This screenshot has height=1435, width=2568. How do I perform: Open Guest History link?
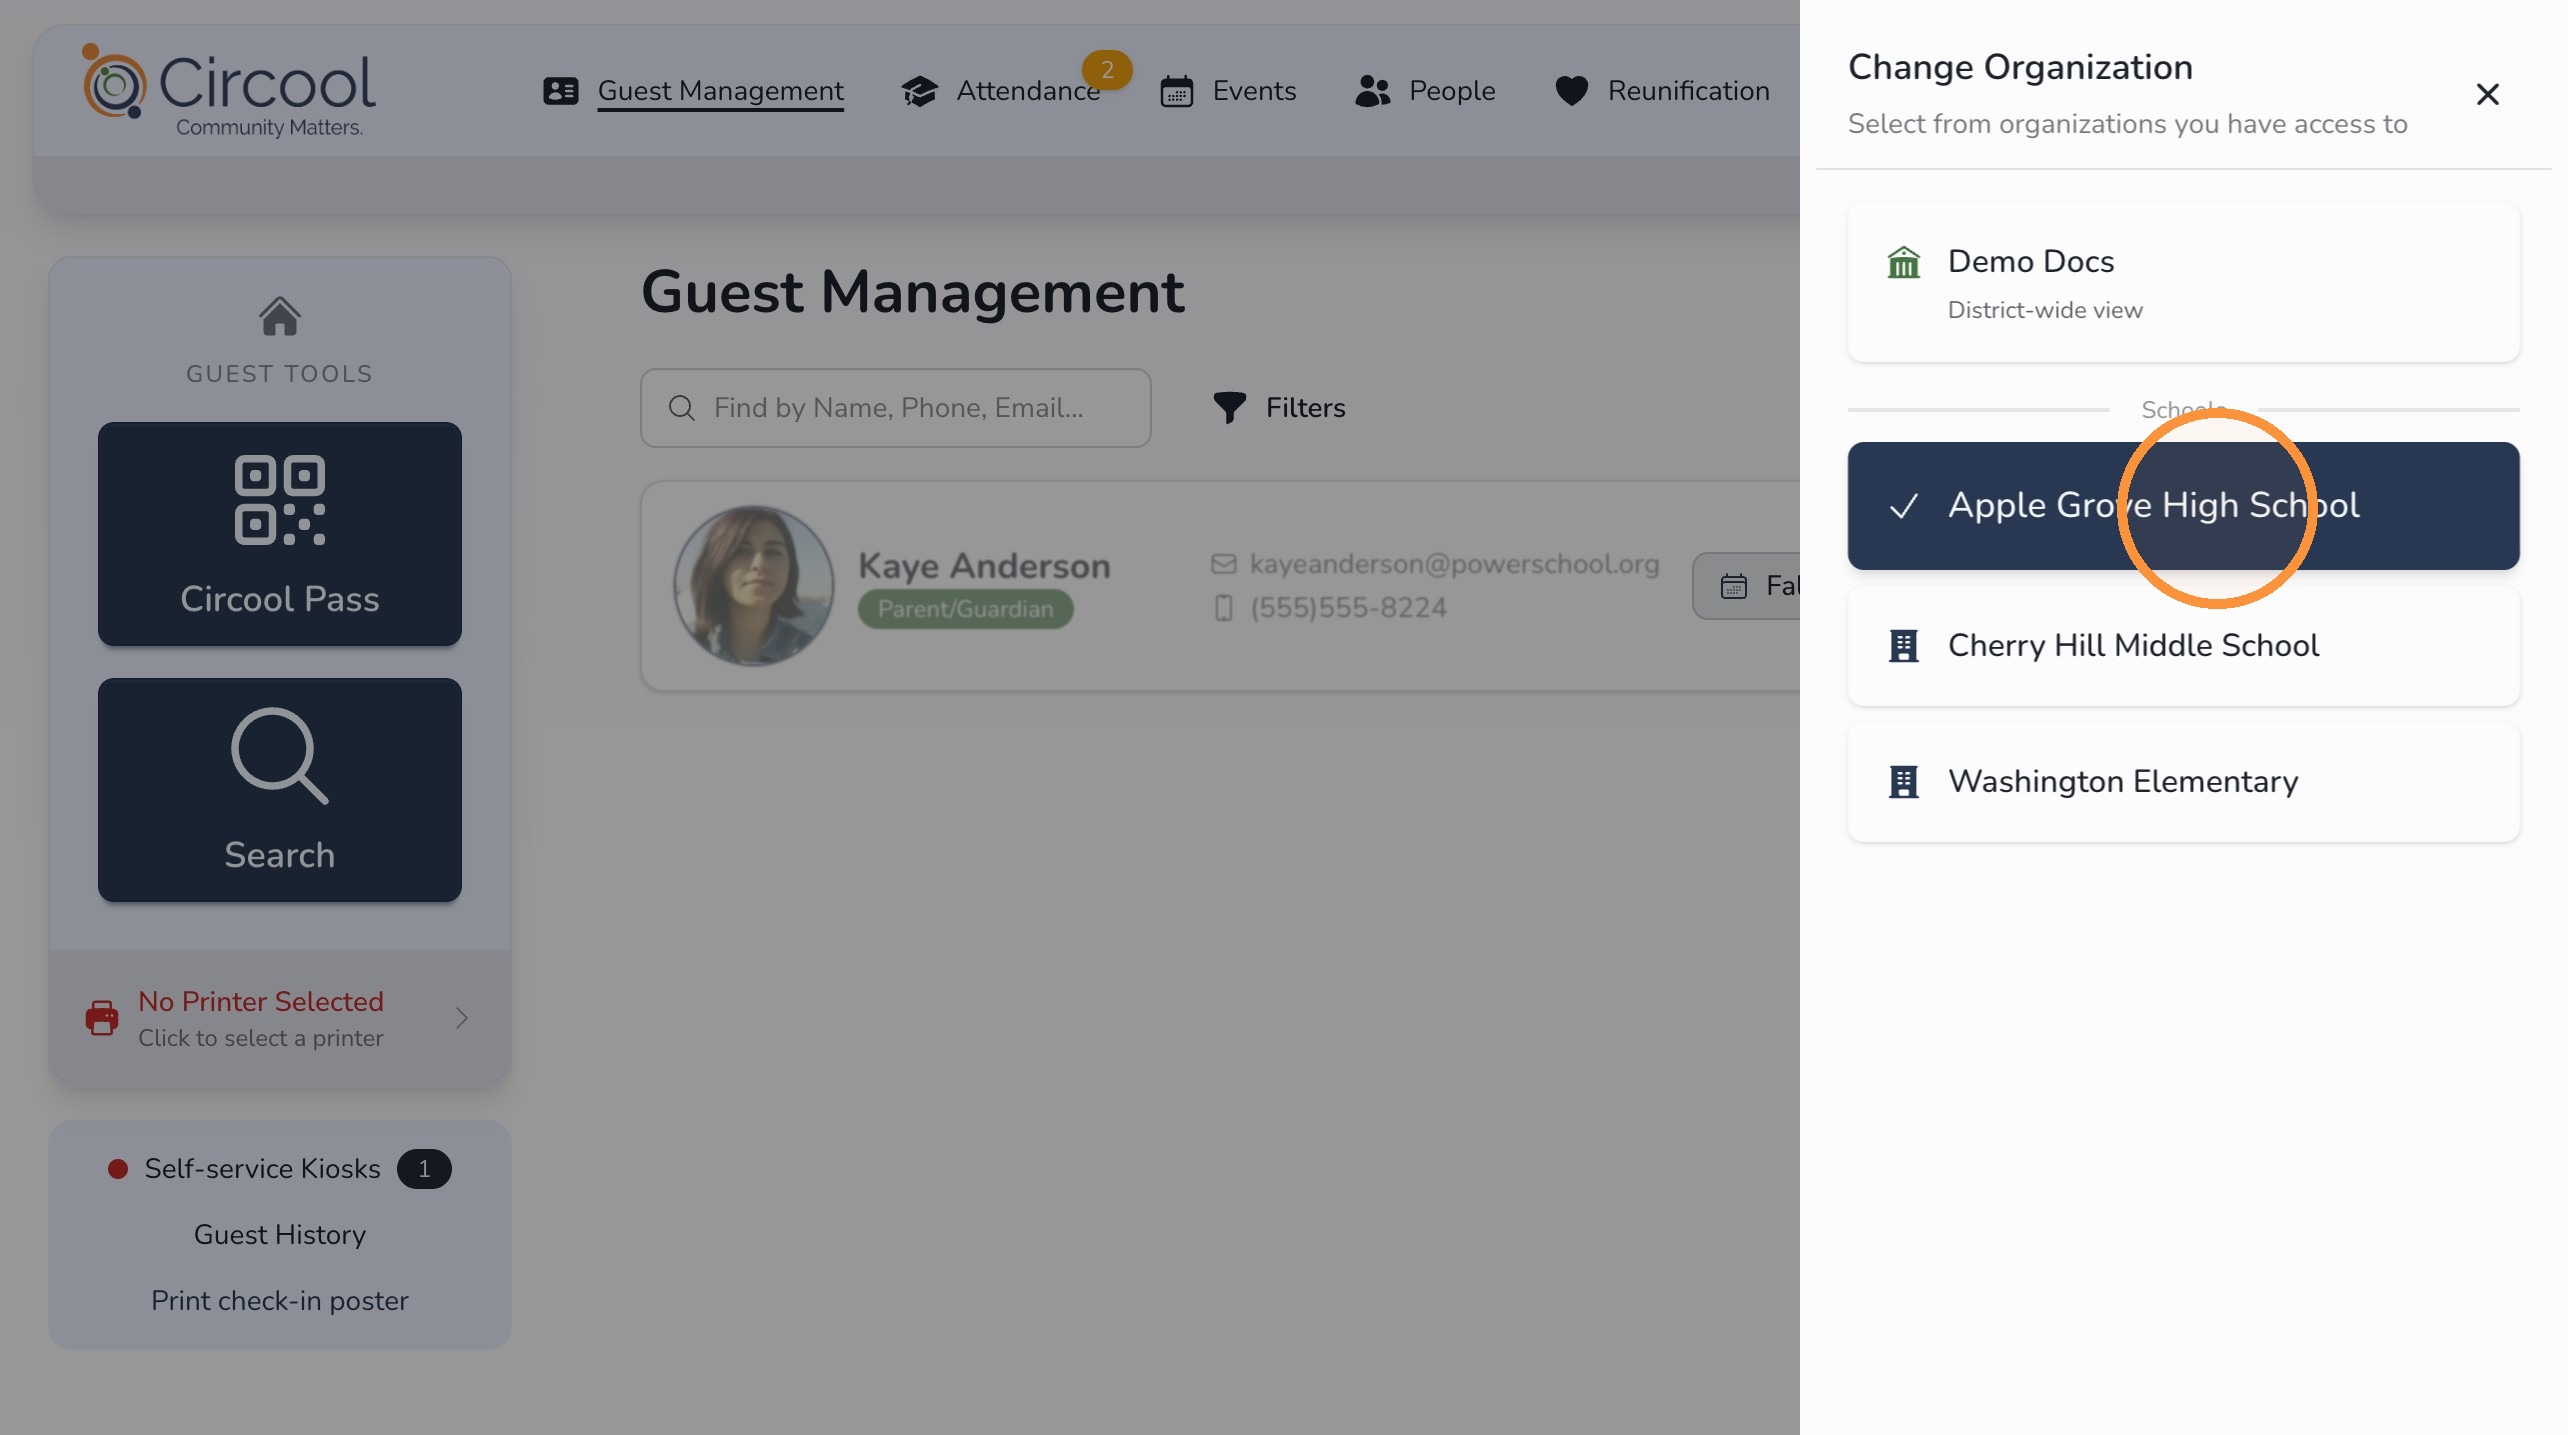pos(280,1235)
